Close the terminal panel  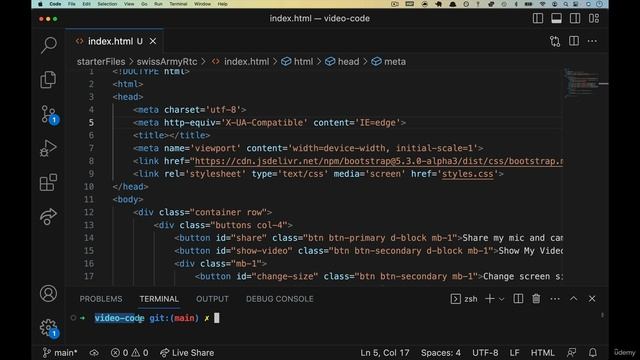592,299
